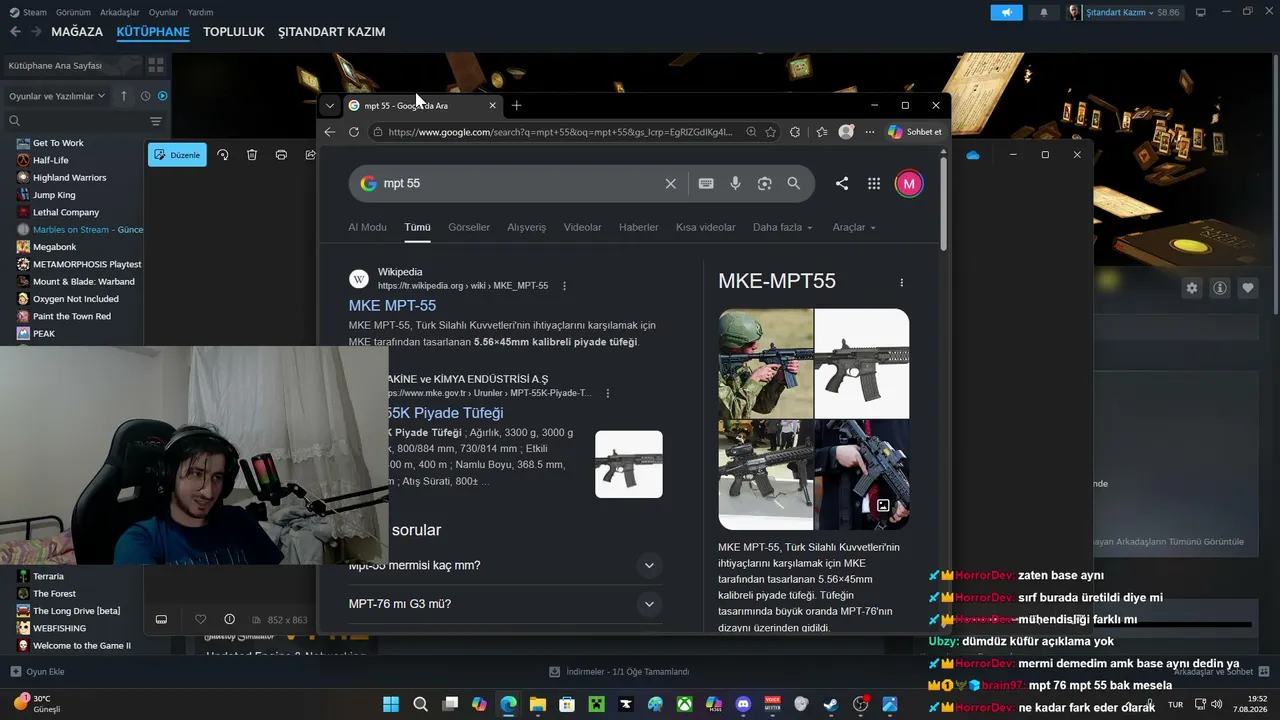1280x720 pixels.
Task: Go to TOPLULUK section in Steam
Action: click(234, 32)
